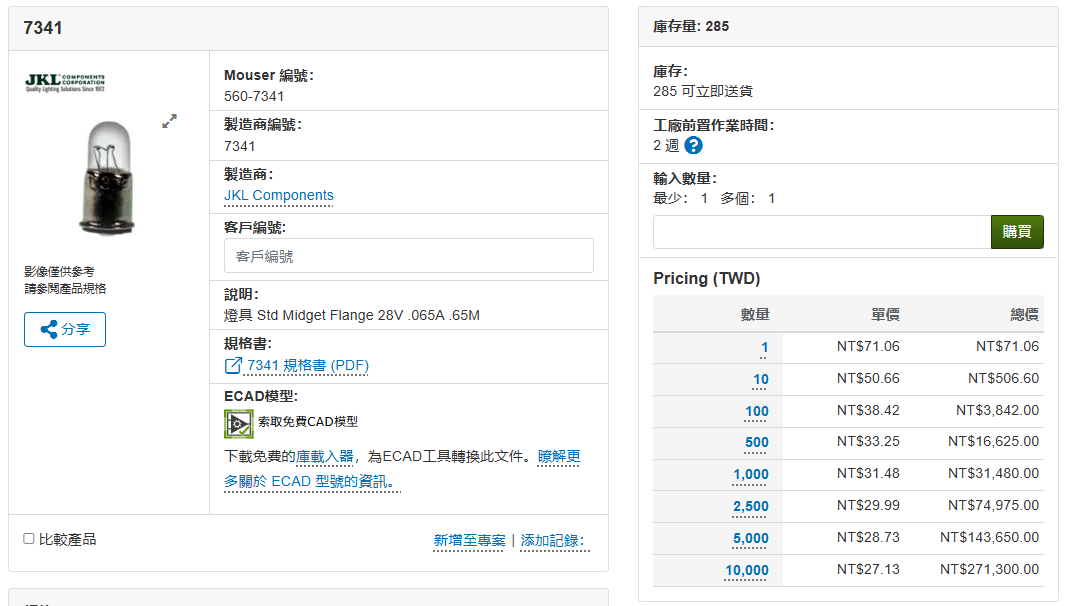Click the 新增至專案 add to project link
Screen dimensions: 1067x606
pyautogui.click(x=469, y=541)
